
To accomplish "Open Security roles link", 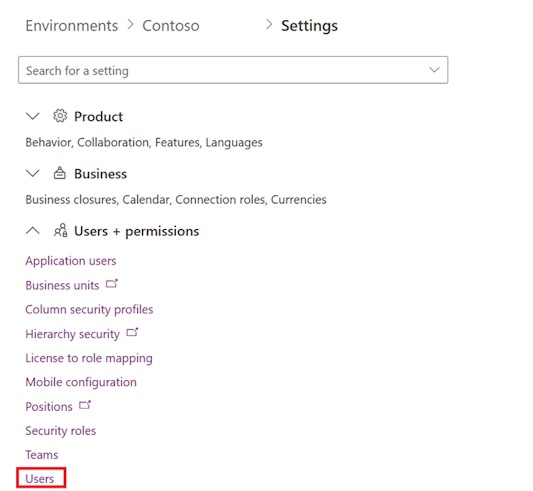I will 61,431.
